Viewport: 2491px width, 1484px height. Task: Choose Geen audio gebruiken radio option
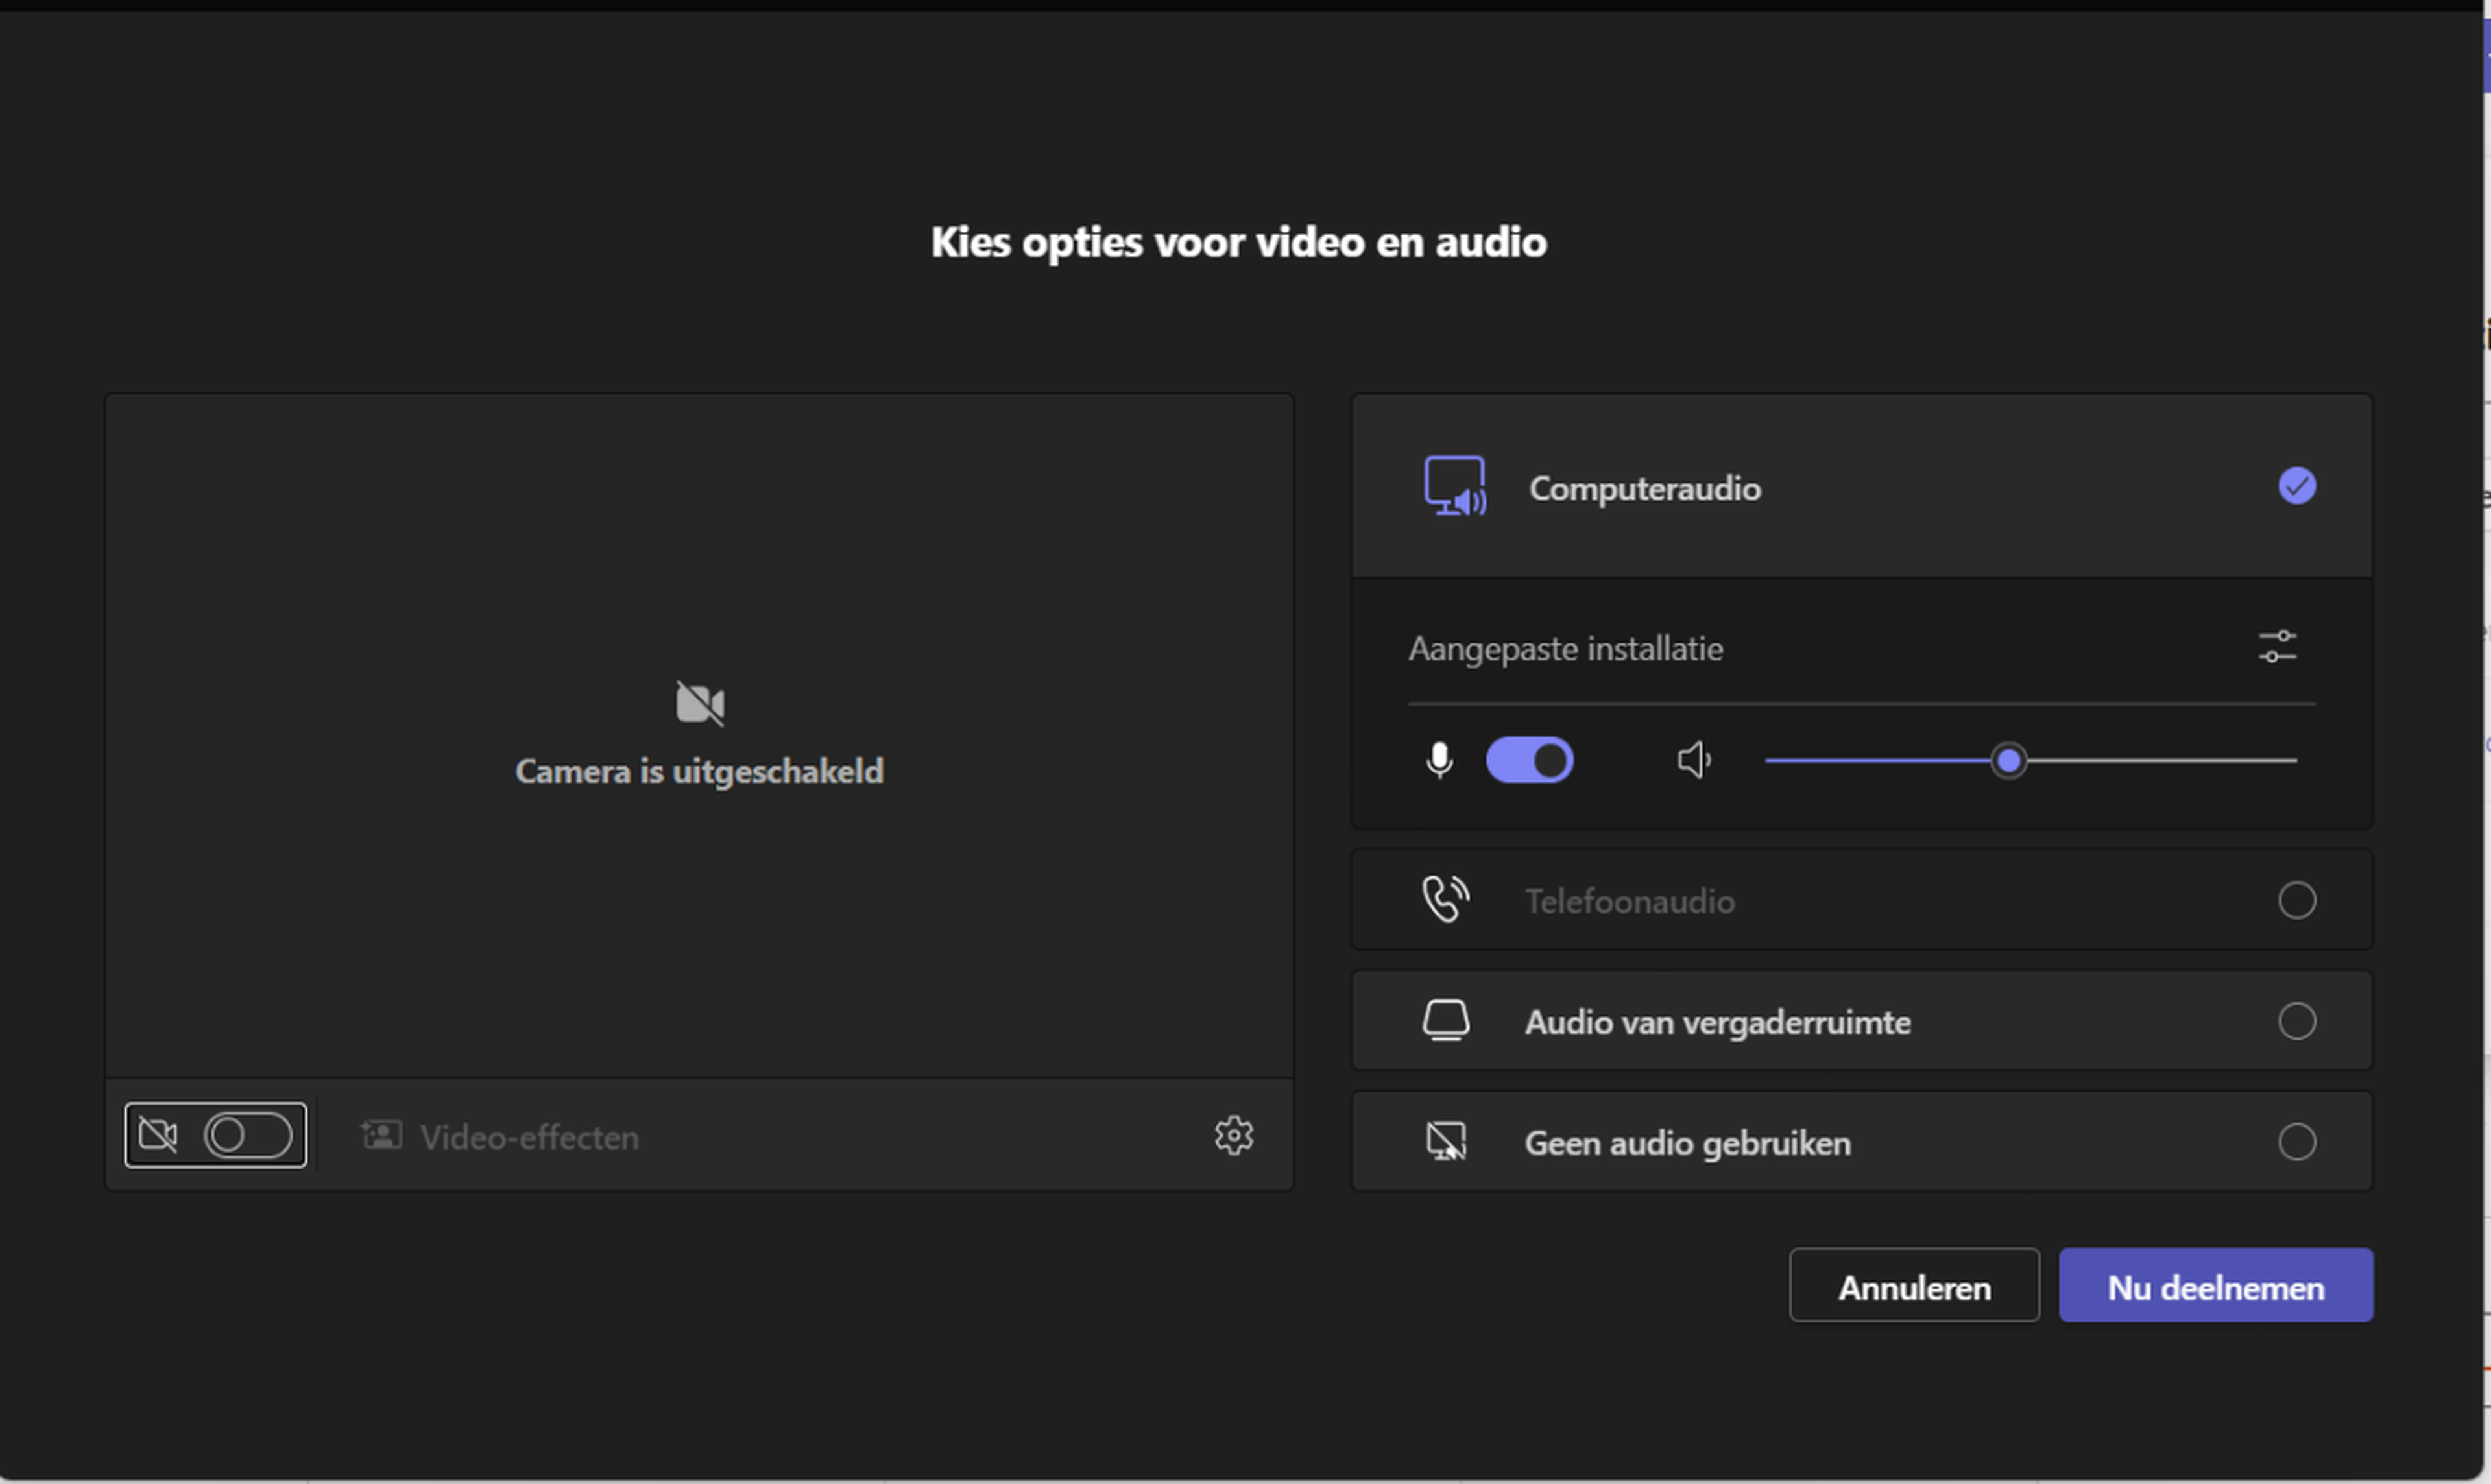coord(2296,1141)
